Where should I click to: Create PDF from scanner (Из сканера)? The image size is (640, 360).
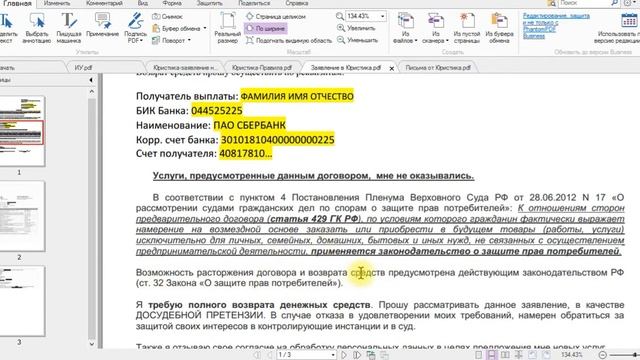coord(436,28)
